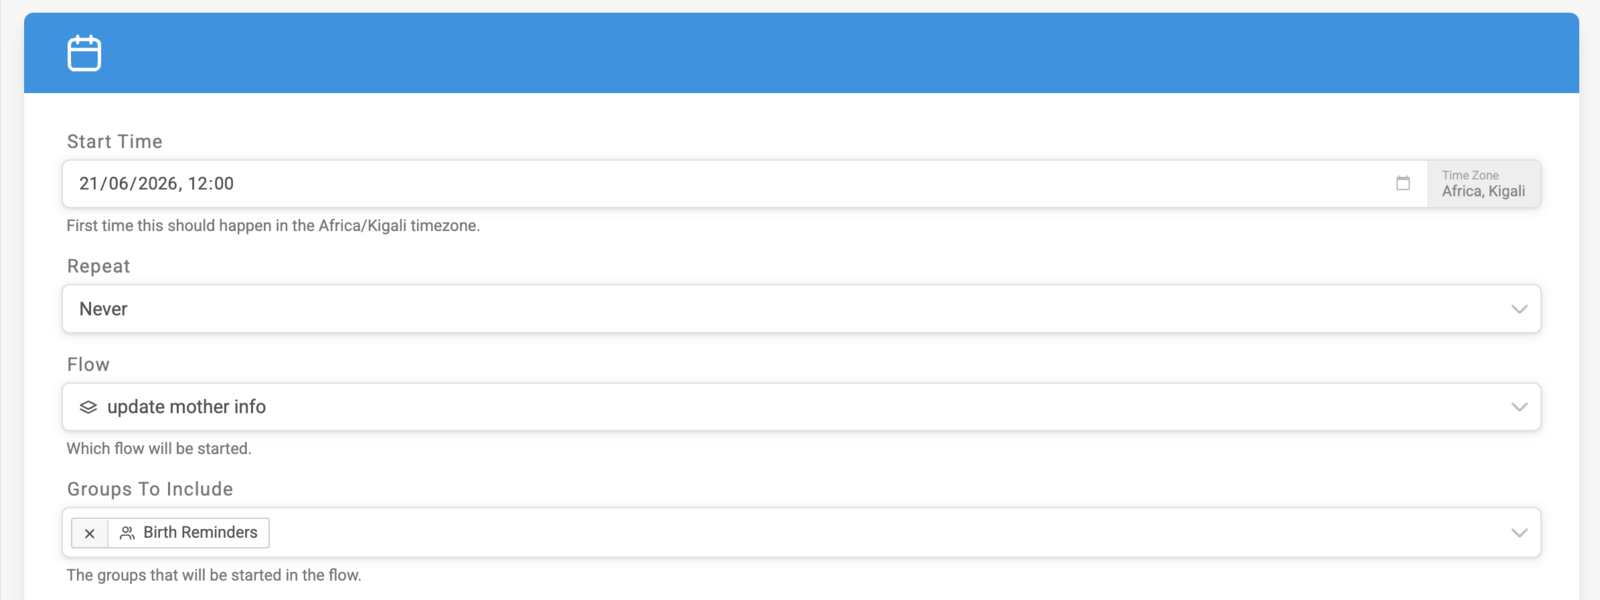The width and height of the screenshot is (1600, 600).
Task: Expand the Repeat dropdown chevron
Action: click(x=1519, y=309)
